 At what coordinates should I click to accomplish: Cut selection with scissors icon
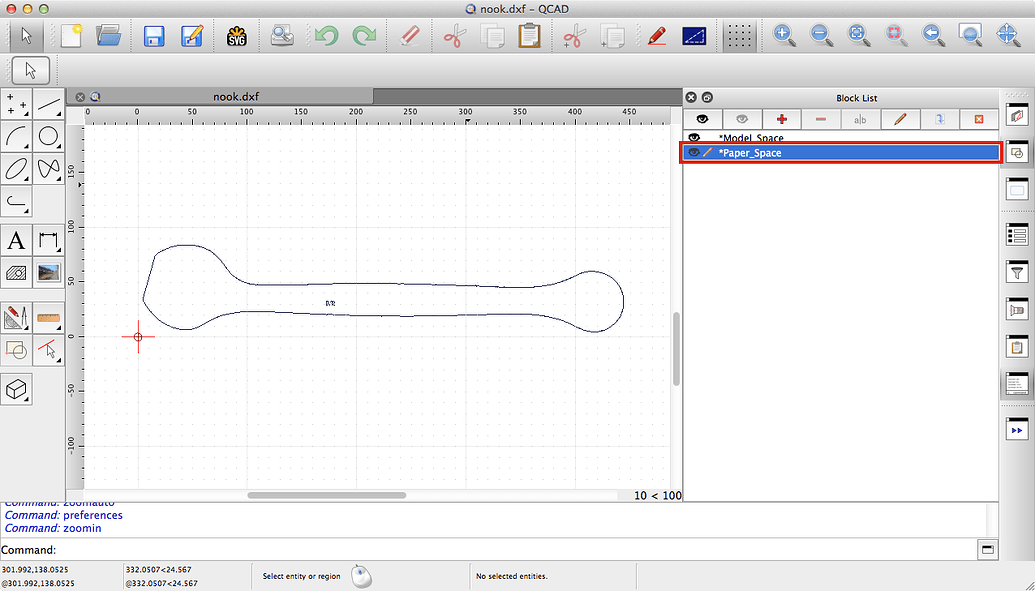tap(454, 36)
